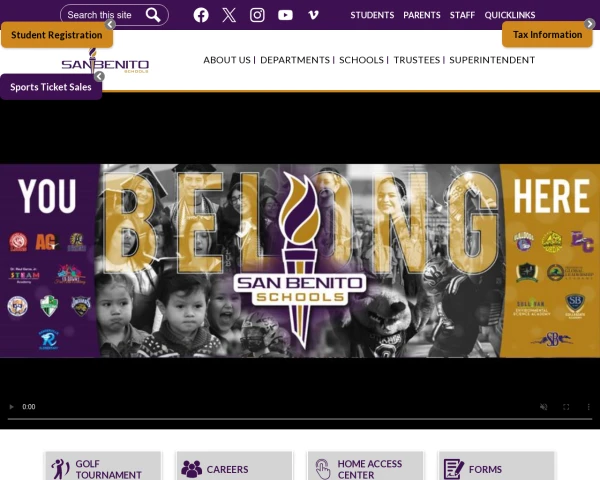Viewport: 600px width, 480px height.
Task: Click the Forms document icon
Action: [x=453, y=469]
